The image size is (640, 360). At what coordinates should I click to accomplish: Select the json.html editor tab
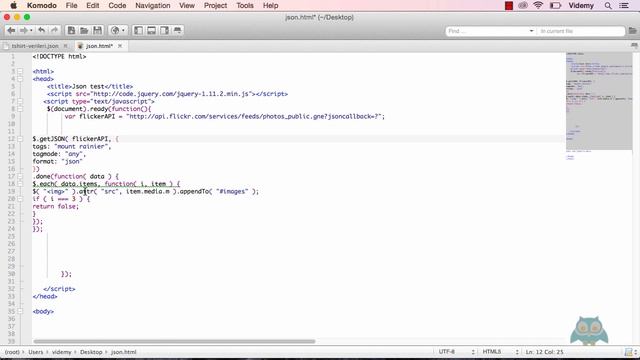[x=99, y=46]
